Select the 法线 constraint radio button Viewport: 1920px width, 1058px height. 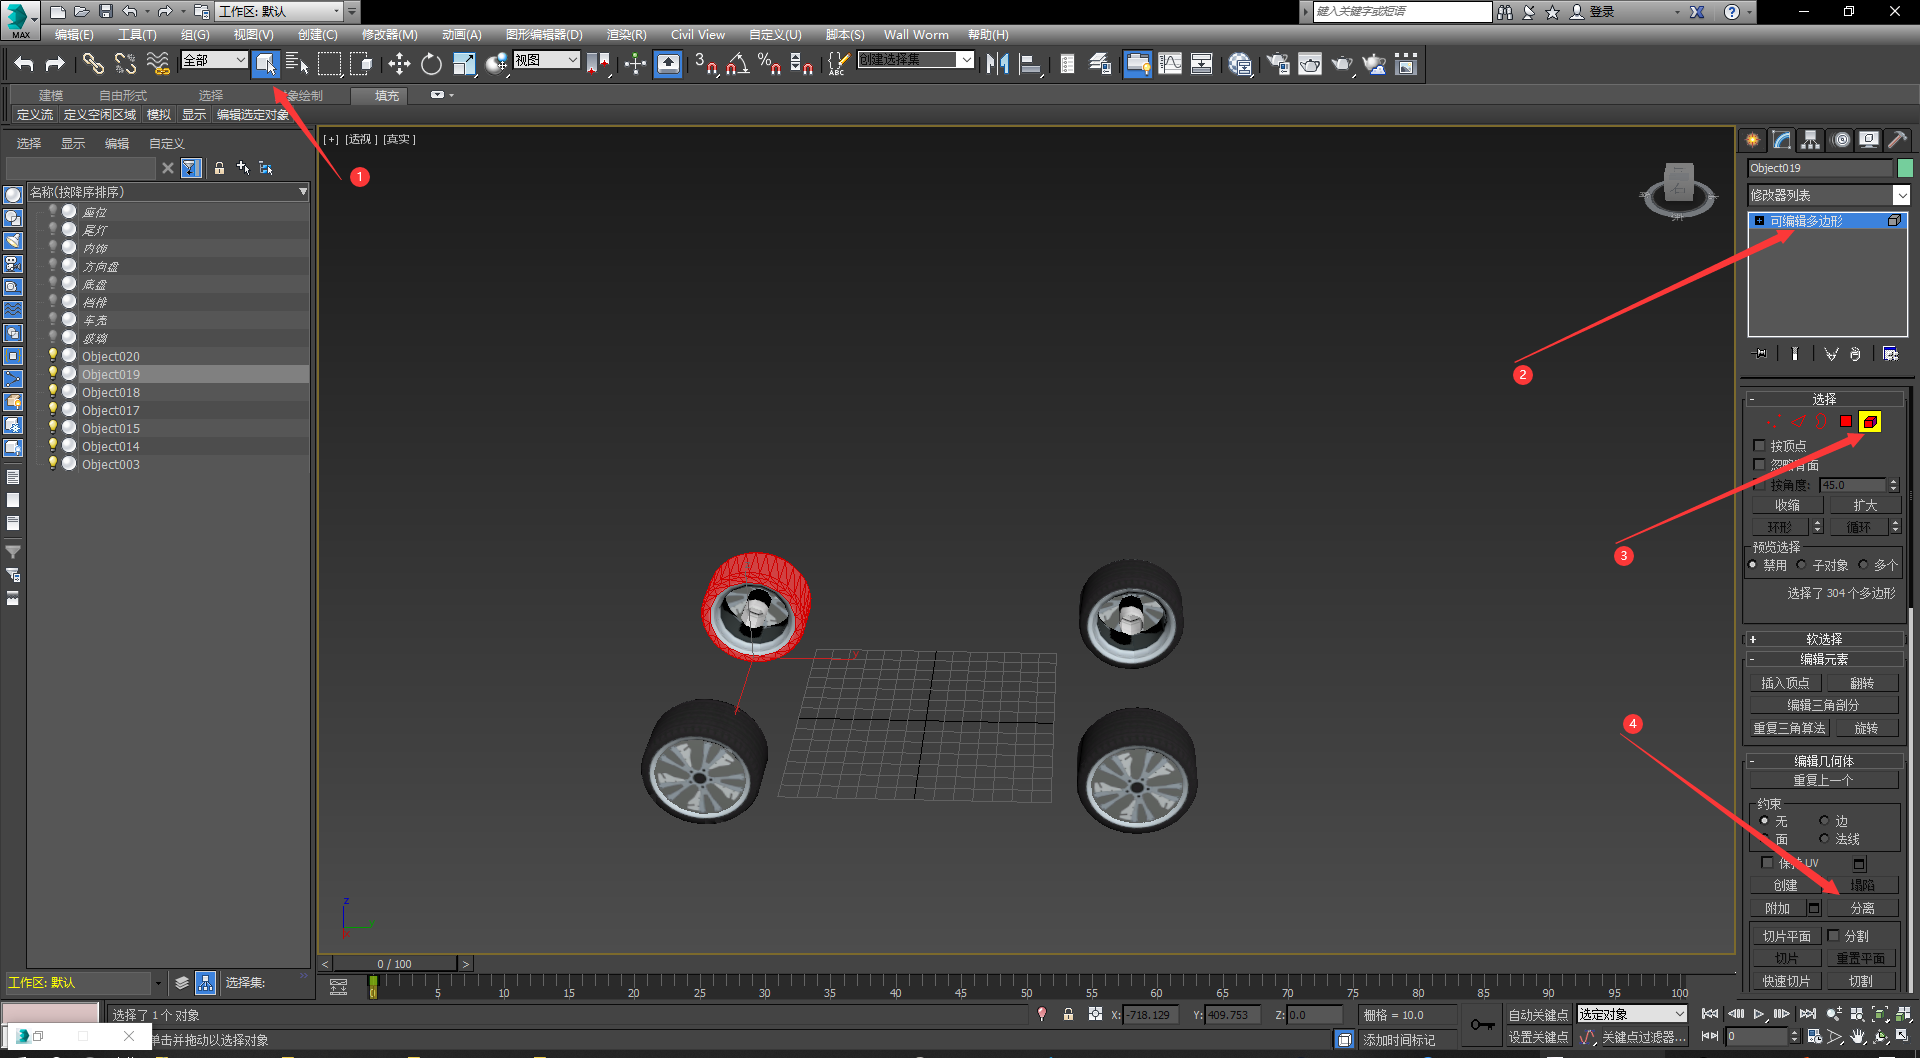click(1824, 839)
